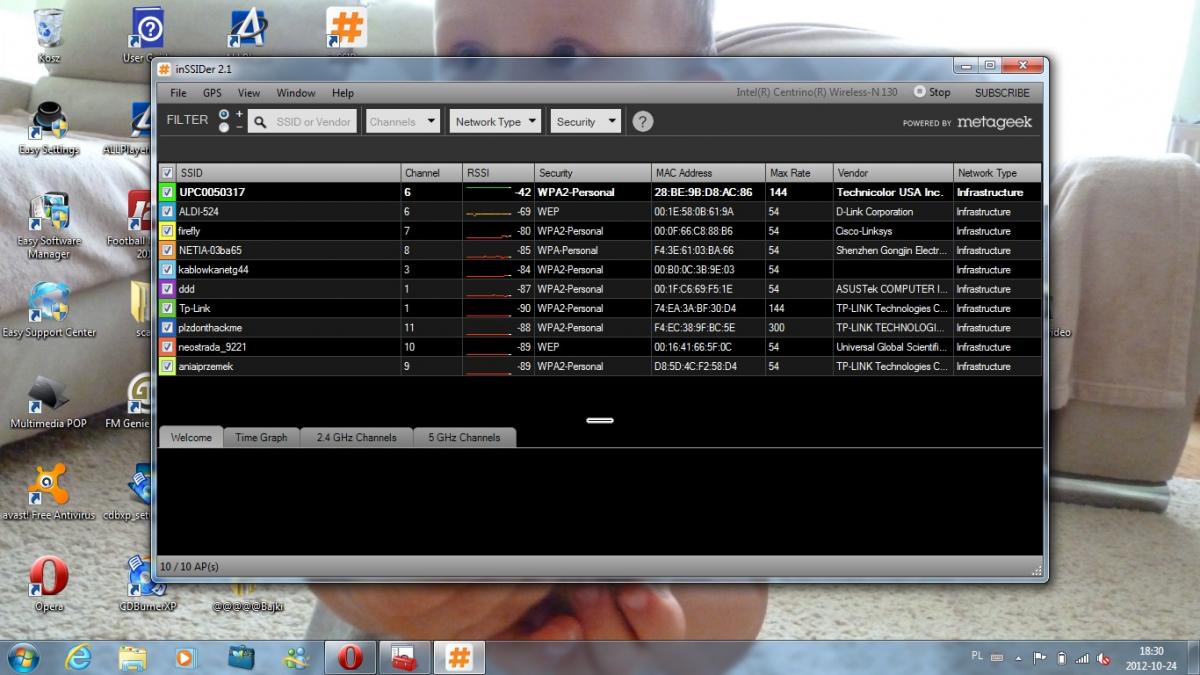Screen dimensions: 1200x675
Task: Open the File menu
Action: coord(178,93)
